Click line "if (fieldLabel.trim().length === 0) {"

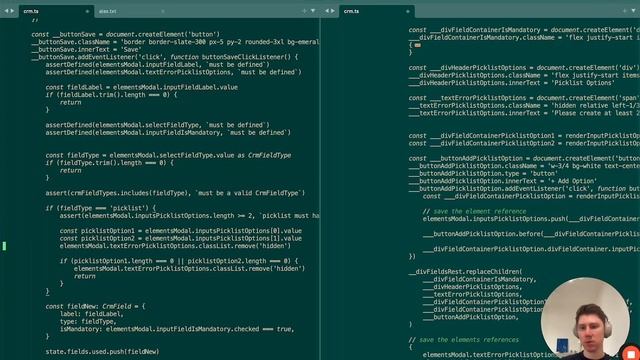point(111,95)
